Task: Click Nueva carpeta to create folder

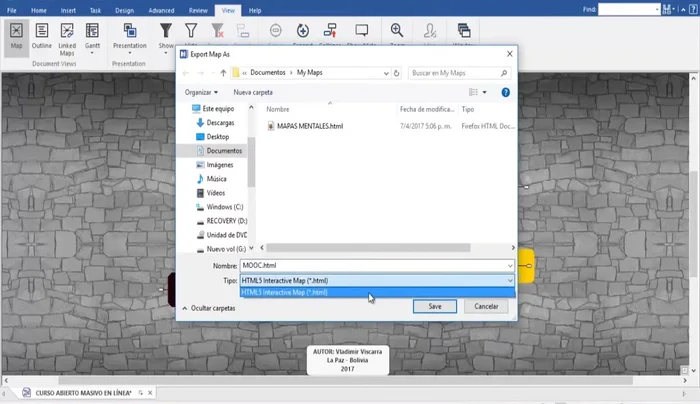Action: click(253, 92)
